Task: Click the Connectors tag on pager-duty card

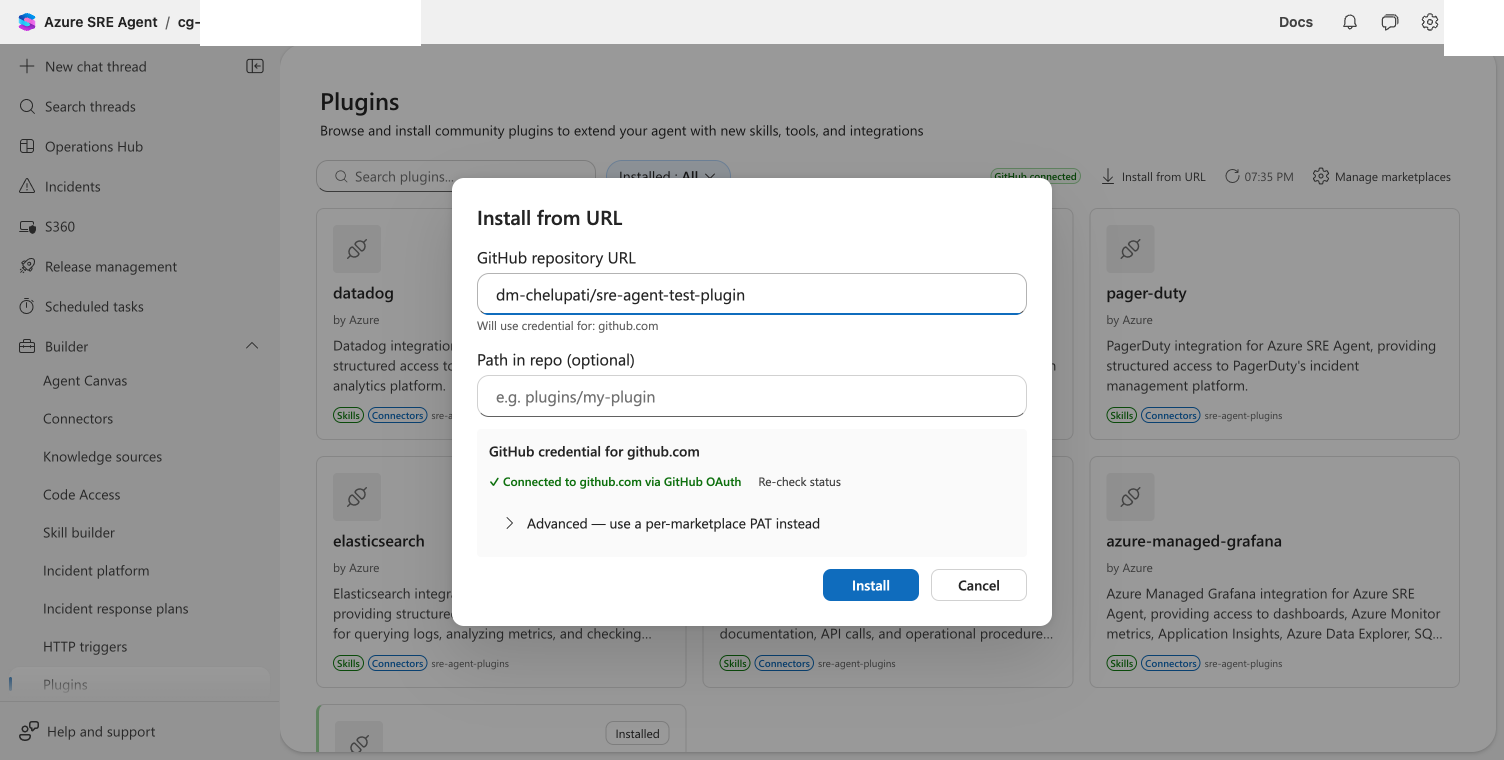Action: point(1171,415)
